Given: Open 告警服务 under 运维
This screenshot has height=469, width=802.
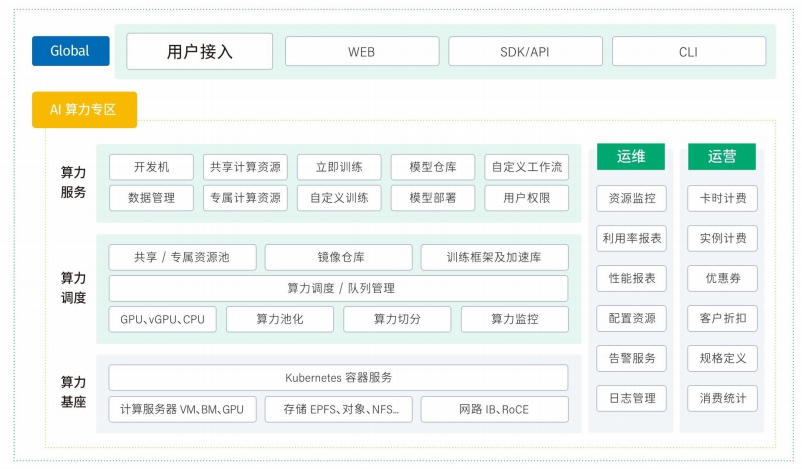Looking at the screenshot, I should click(x=631, y=358).
